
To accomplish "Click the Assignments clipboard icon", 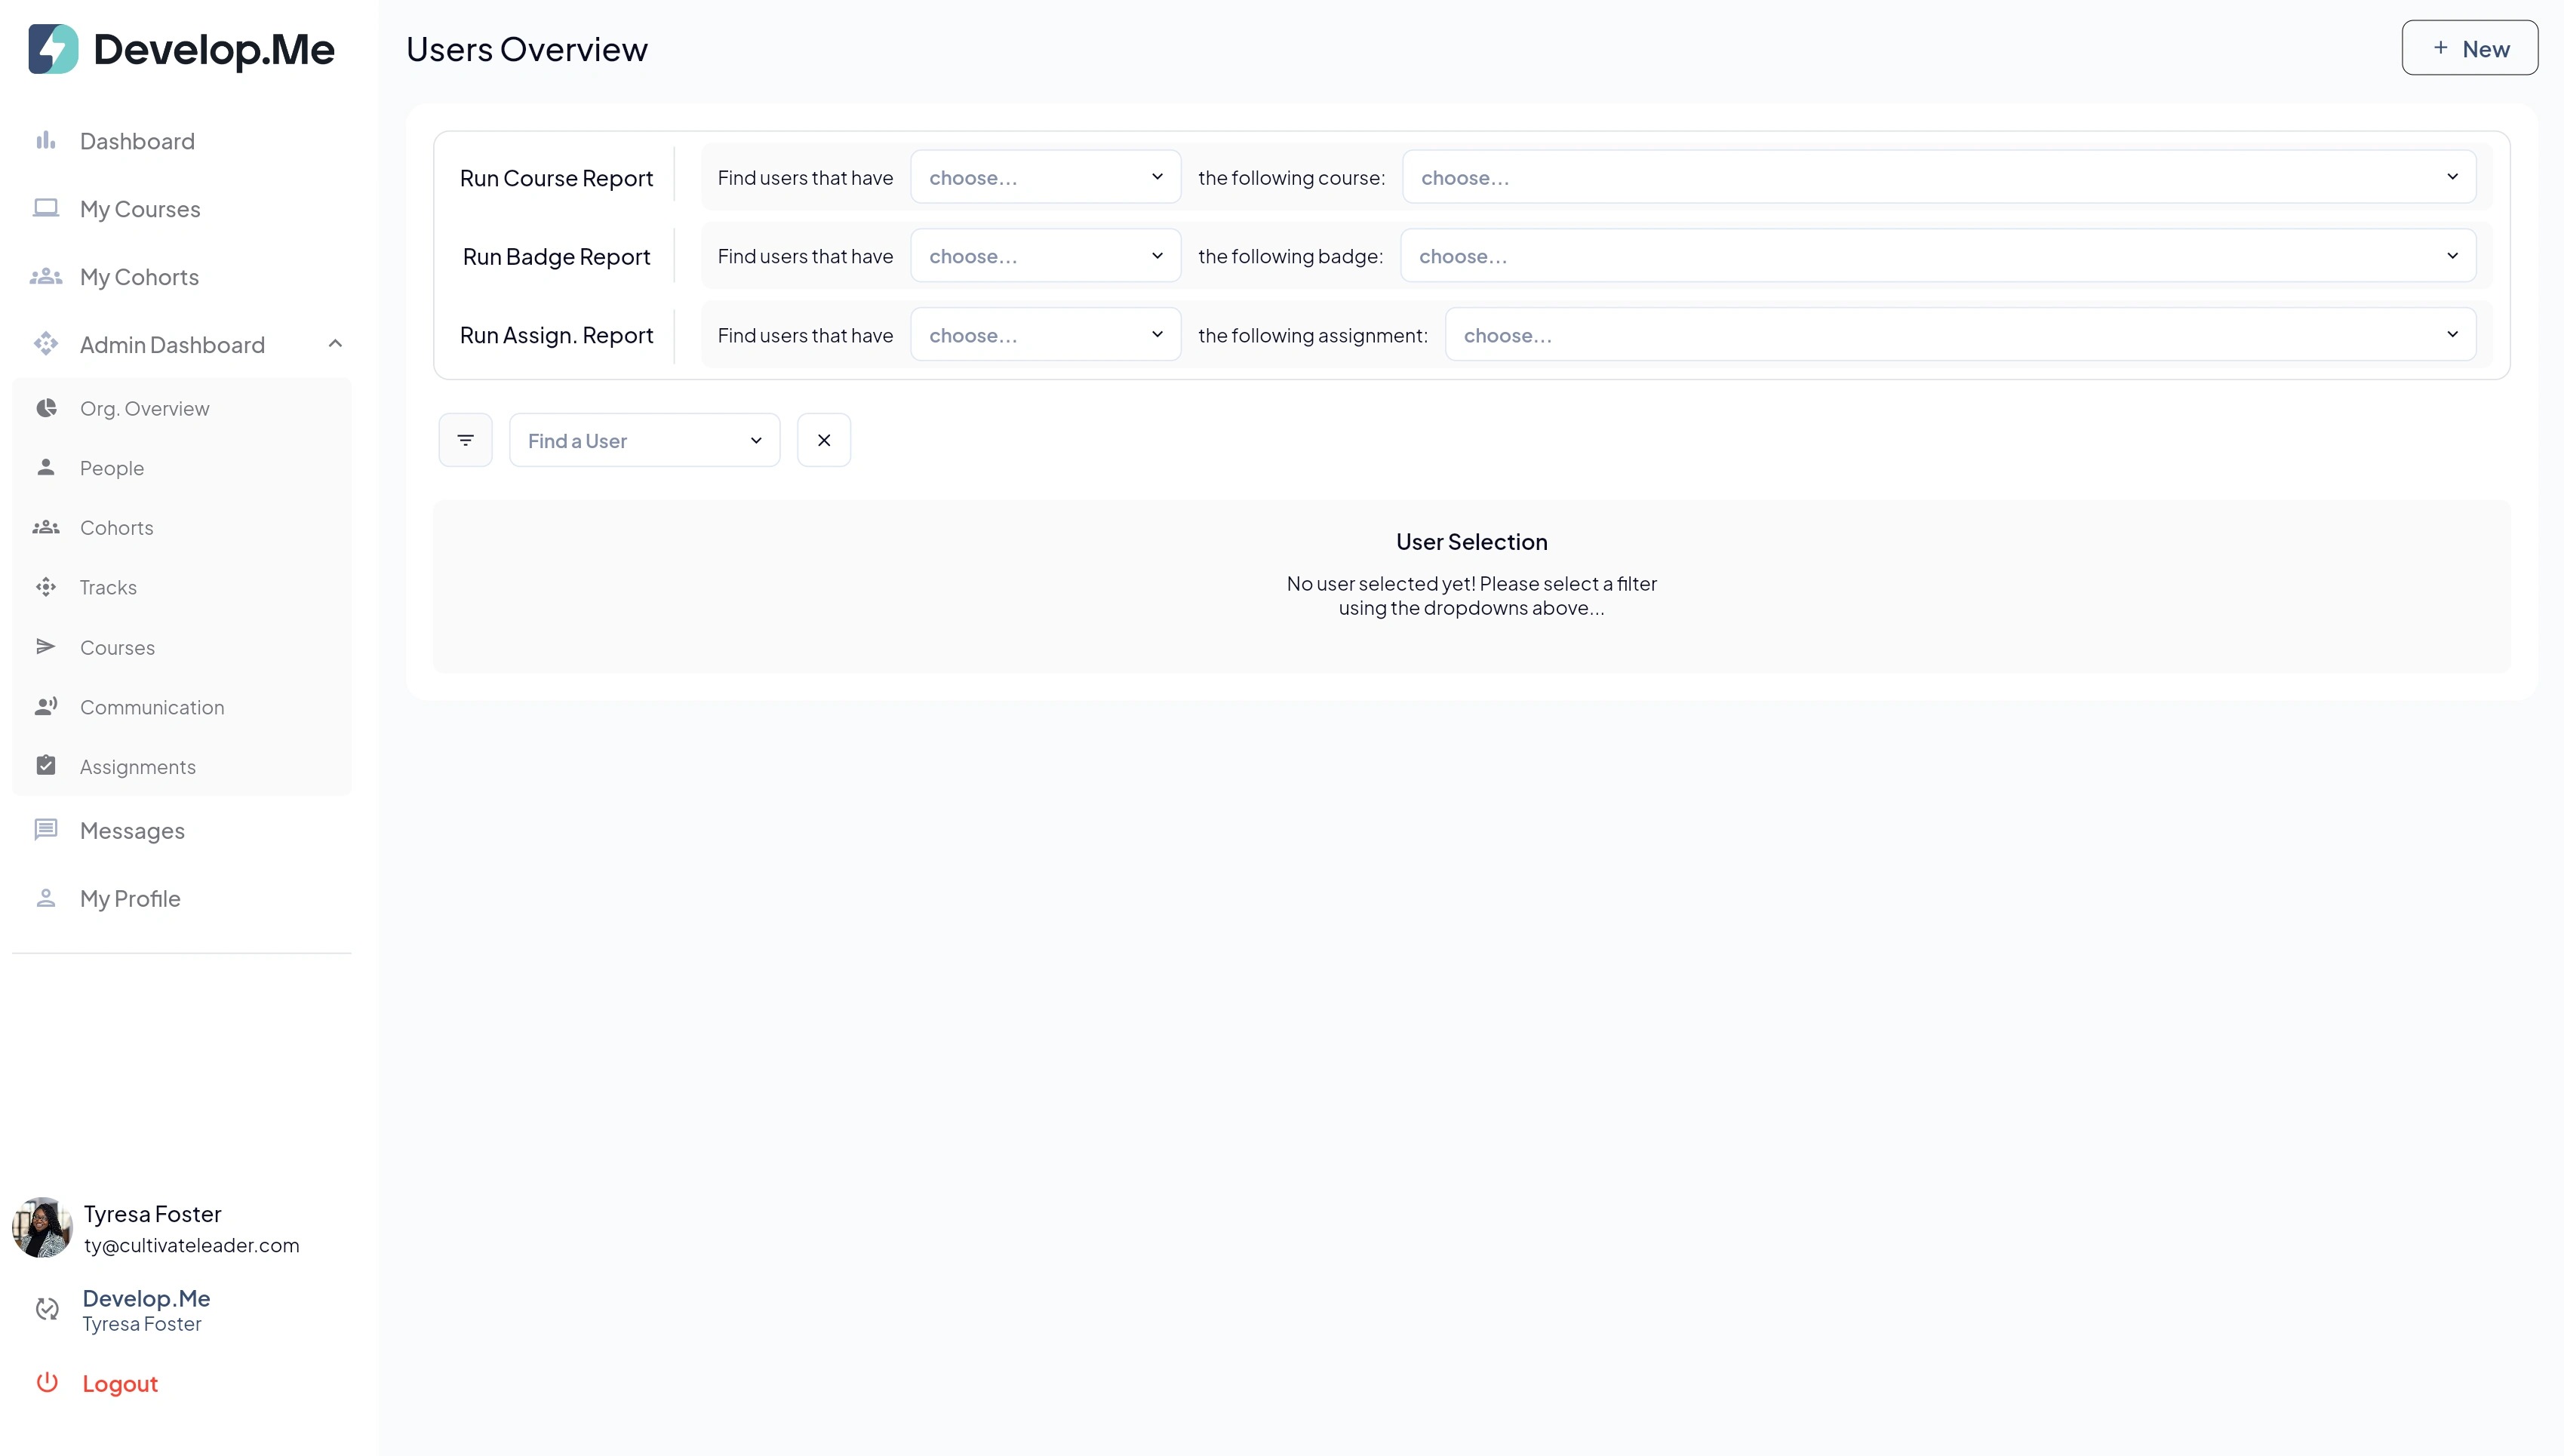I will click(46, 766).
